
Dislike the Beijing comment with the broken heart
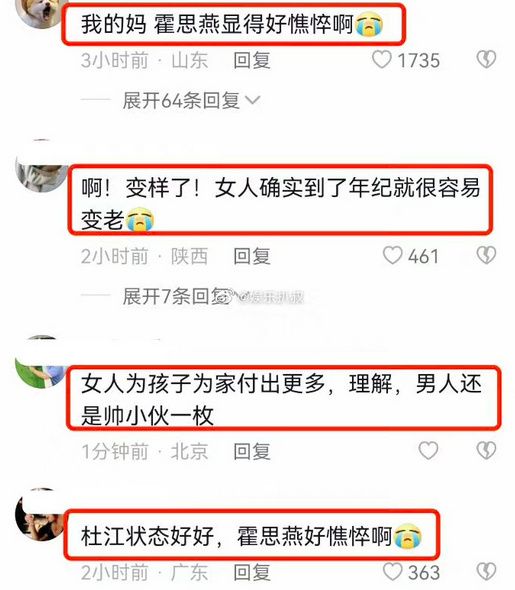tap(486, 450)
